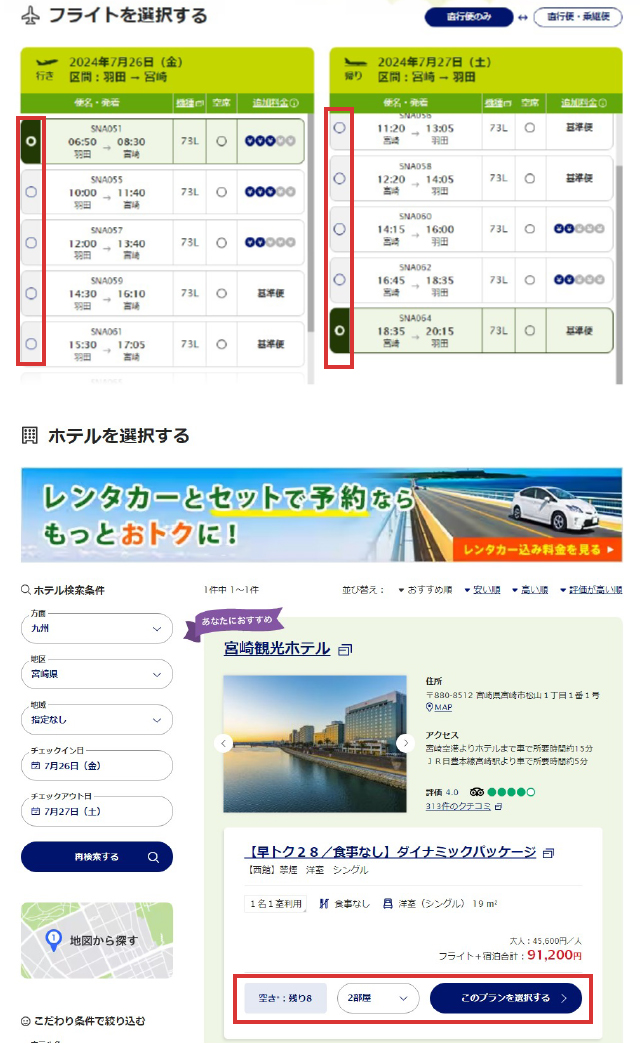Viewport: 640px width, 1044px height.
Task: Click map pin icon on map thumbnail
Action: (x=53, y=939)
